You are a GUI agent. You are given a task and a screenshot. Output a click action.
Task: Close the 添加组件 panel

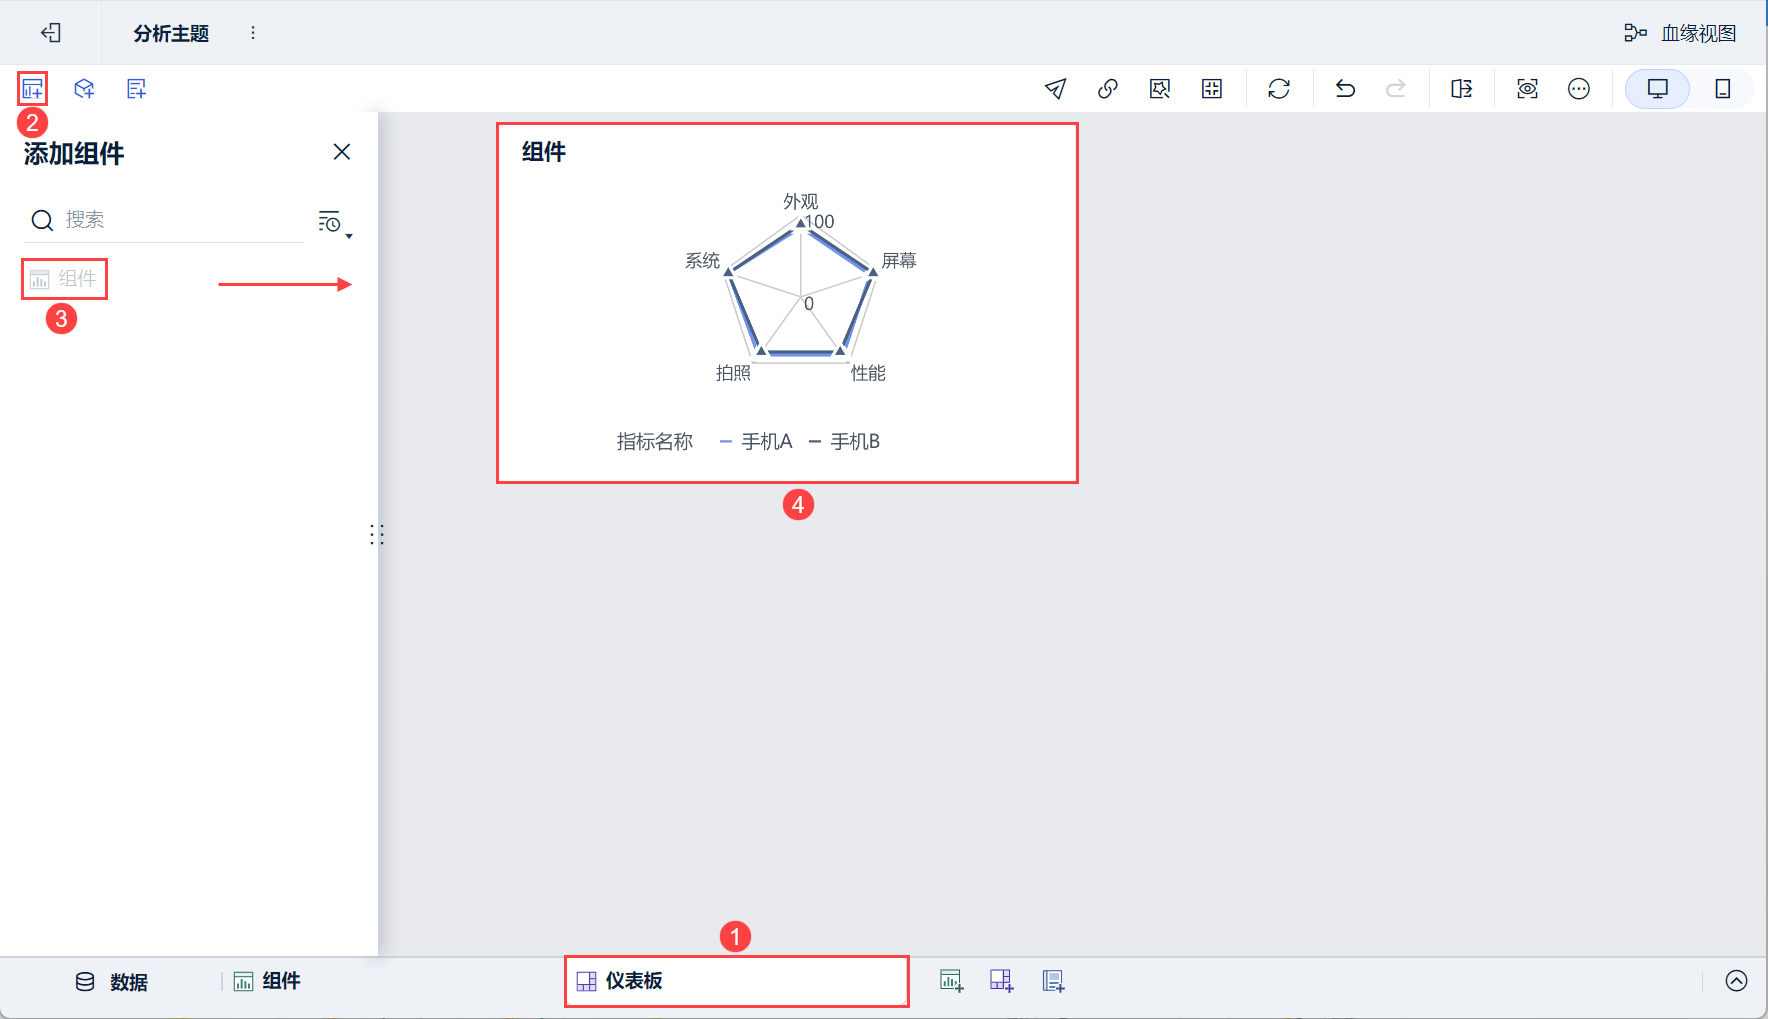[342, 152]
